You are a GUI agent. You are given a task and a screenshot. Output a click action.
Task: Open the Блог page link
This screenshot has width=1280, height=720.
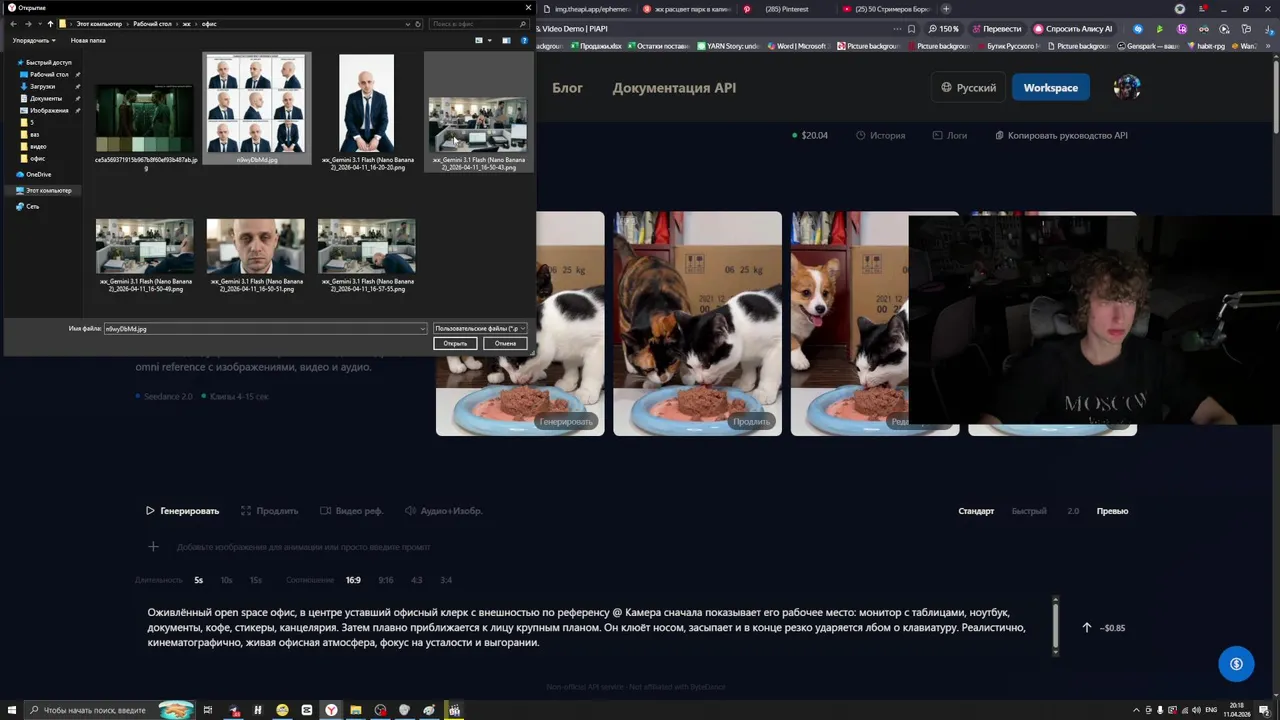tap(567, 88)
